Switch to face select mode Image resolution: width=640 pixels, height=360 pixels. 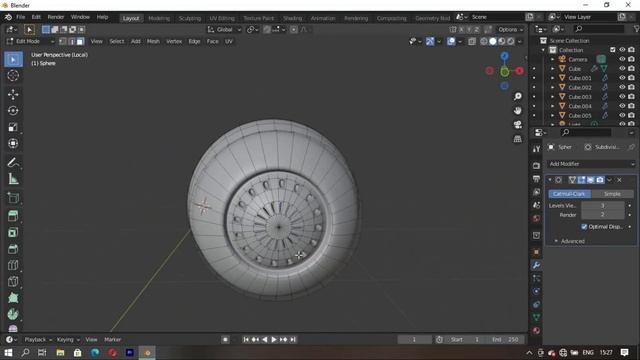(80, 41)
